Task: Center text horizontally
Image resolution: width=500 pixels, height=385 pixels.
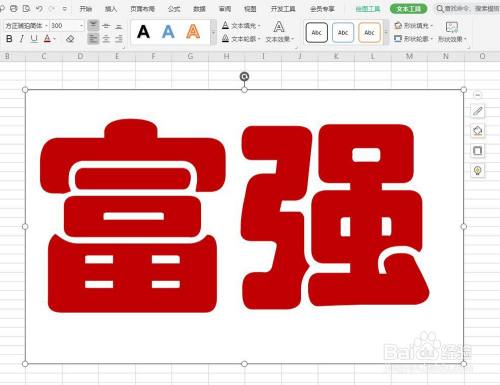Action: tap(106, 39)
